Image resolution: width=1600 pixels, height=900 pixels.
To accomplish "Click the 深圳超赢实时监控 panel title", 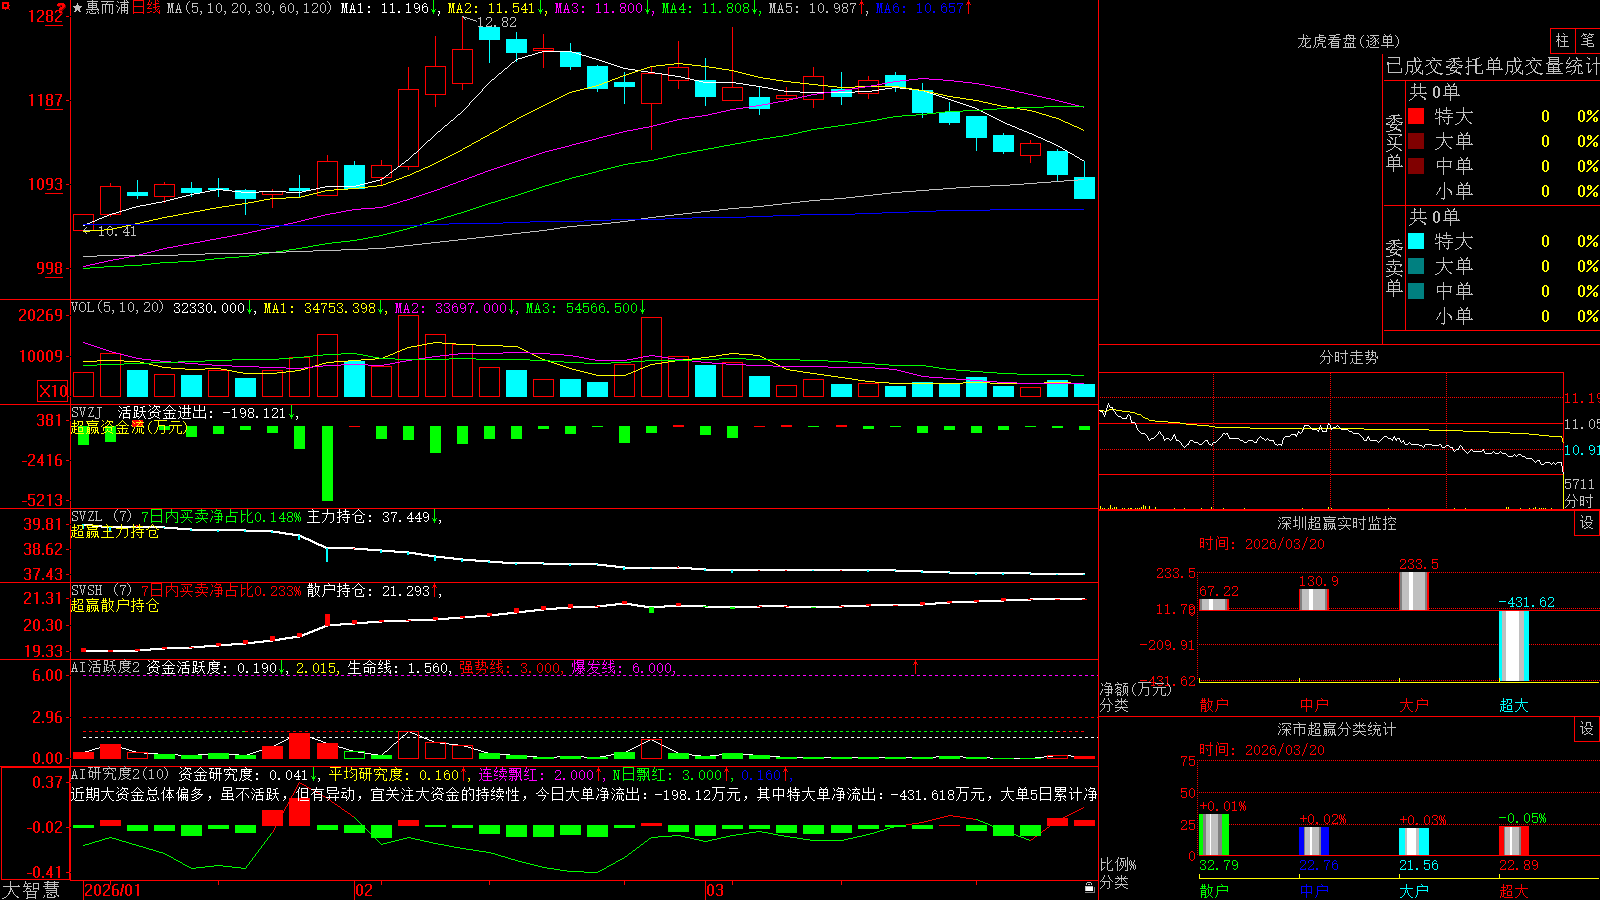I will 1337,523.
